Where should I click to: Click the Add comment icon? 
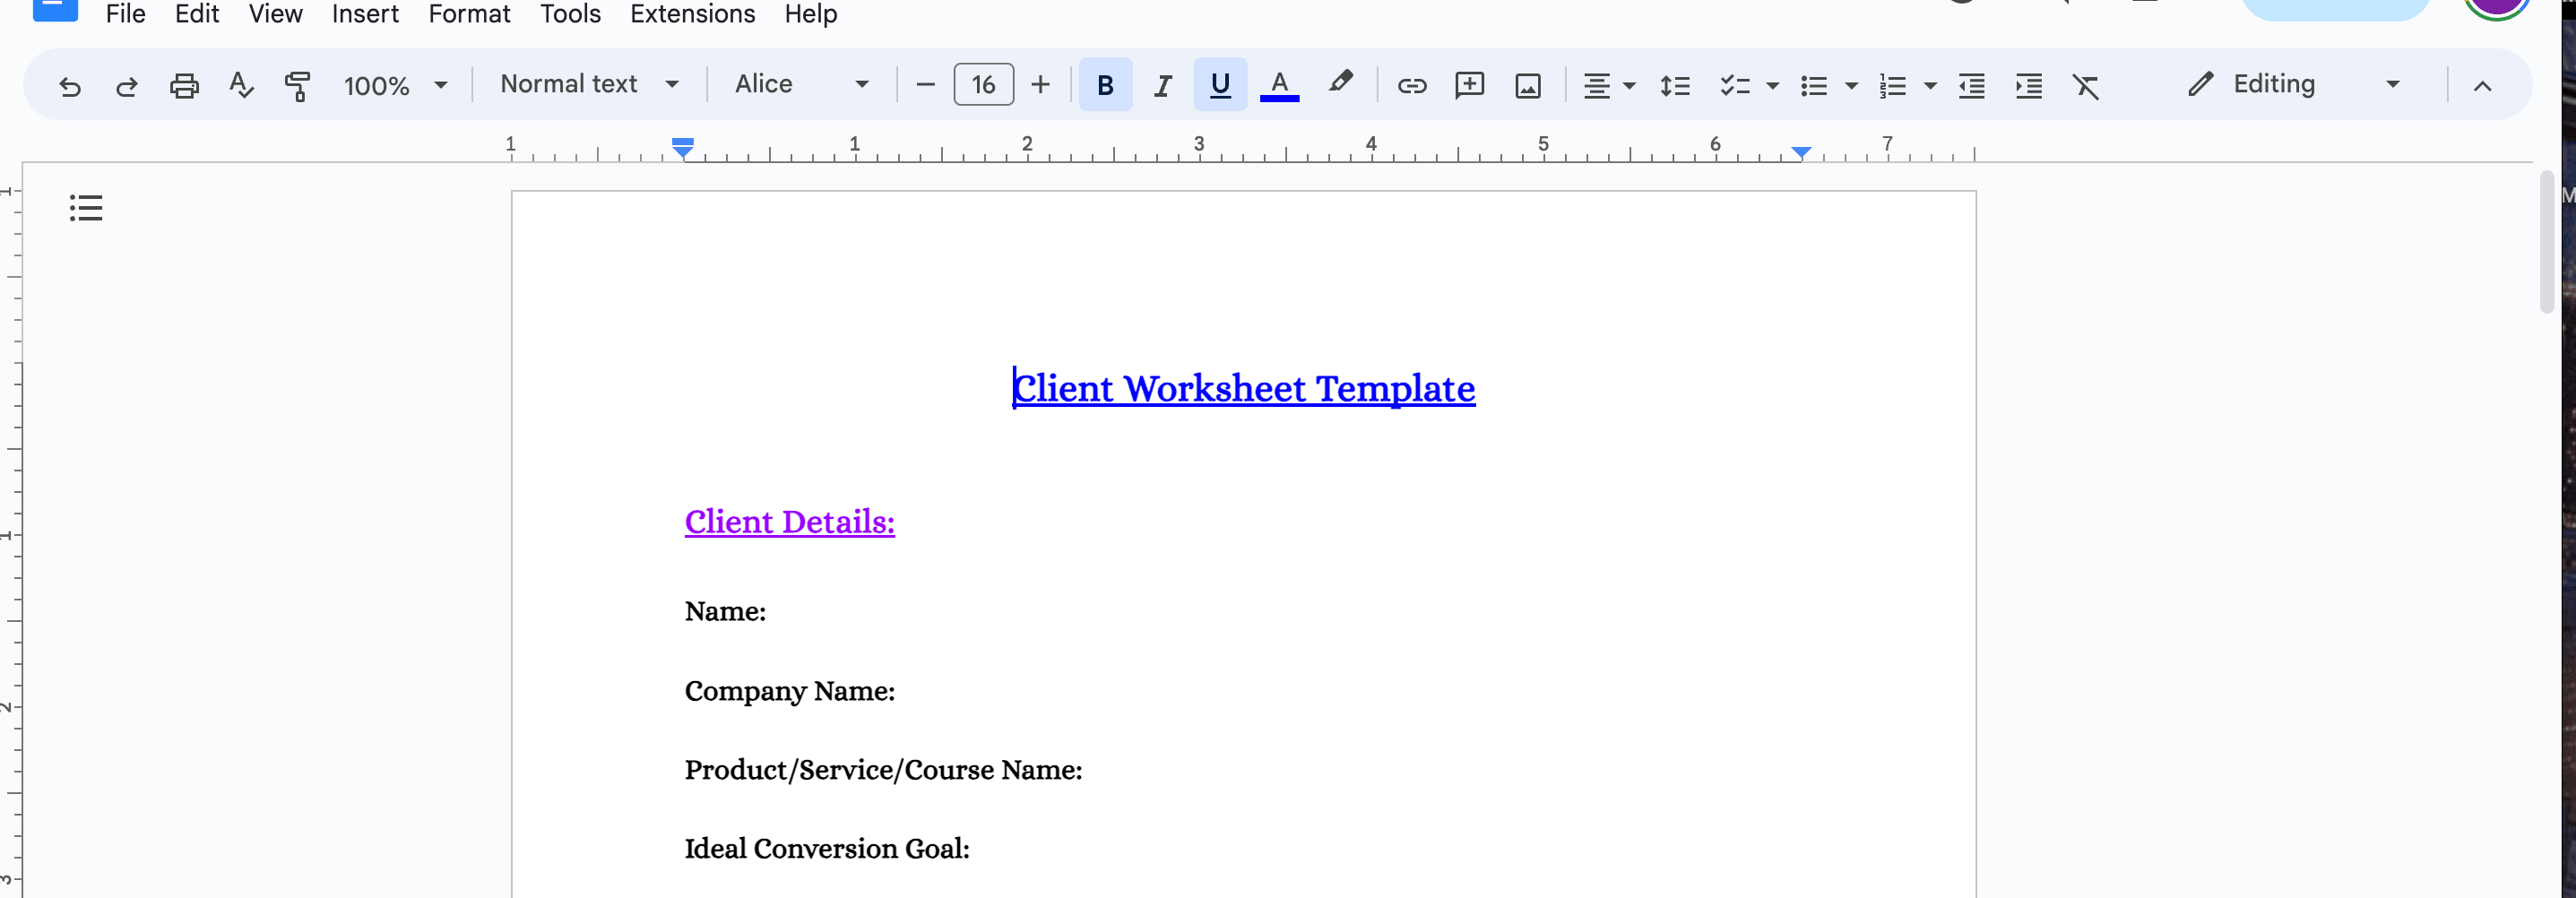pyautogui.click(x=1469, y=86)
